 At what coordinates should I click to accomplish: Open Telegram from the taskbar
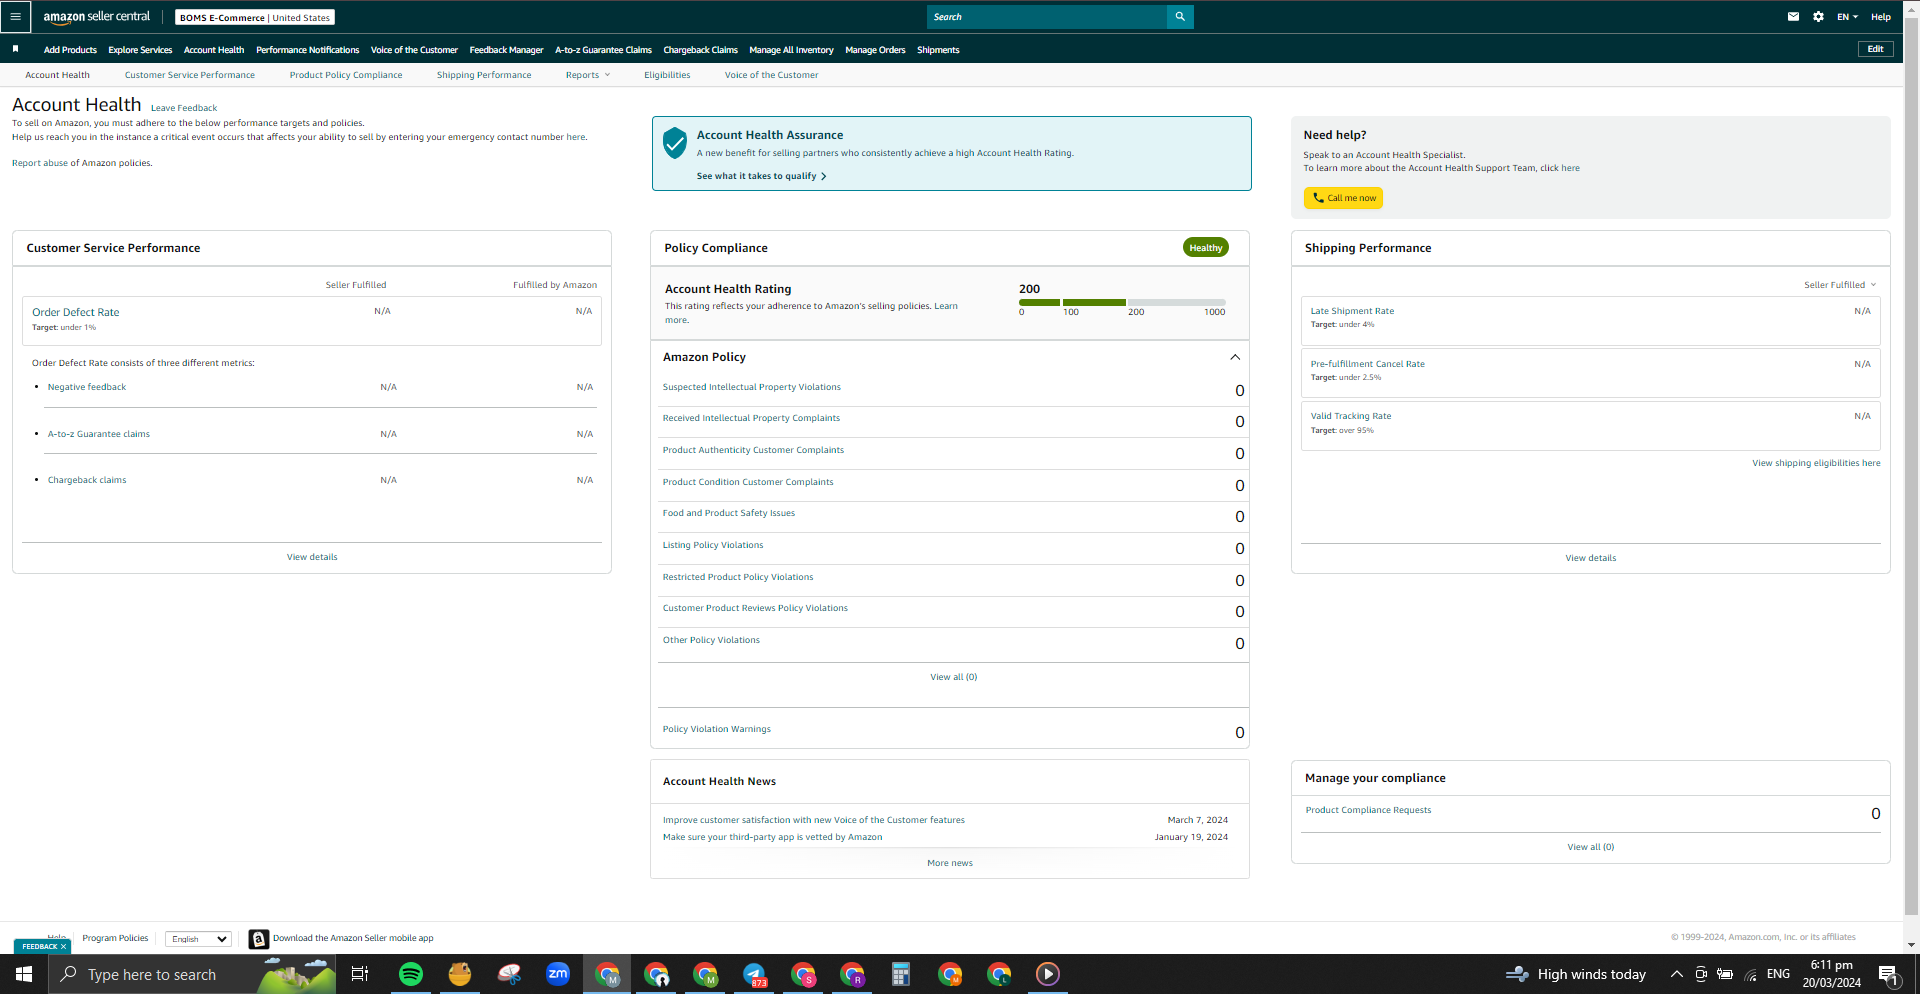(x=754, y=974)
